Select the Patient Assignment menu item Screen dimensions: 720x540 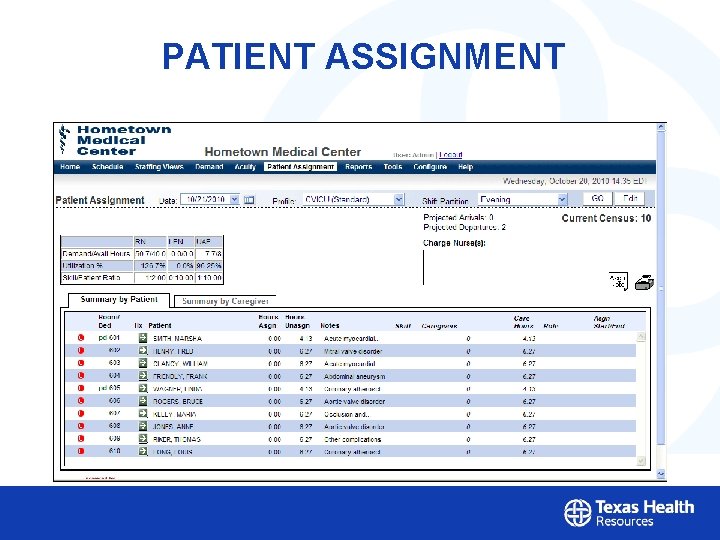(x=300, y=167)
